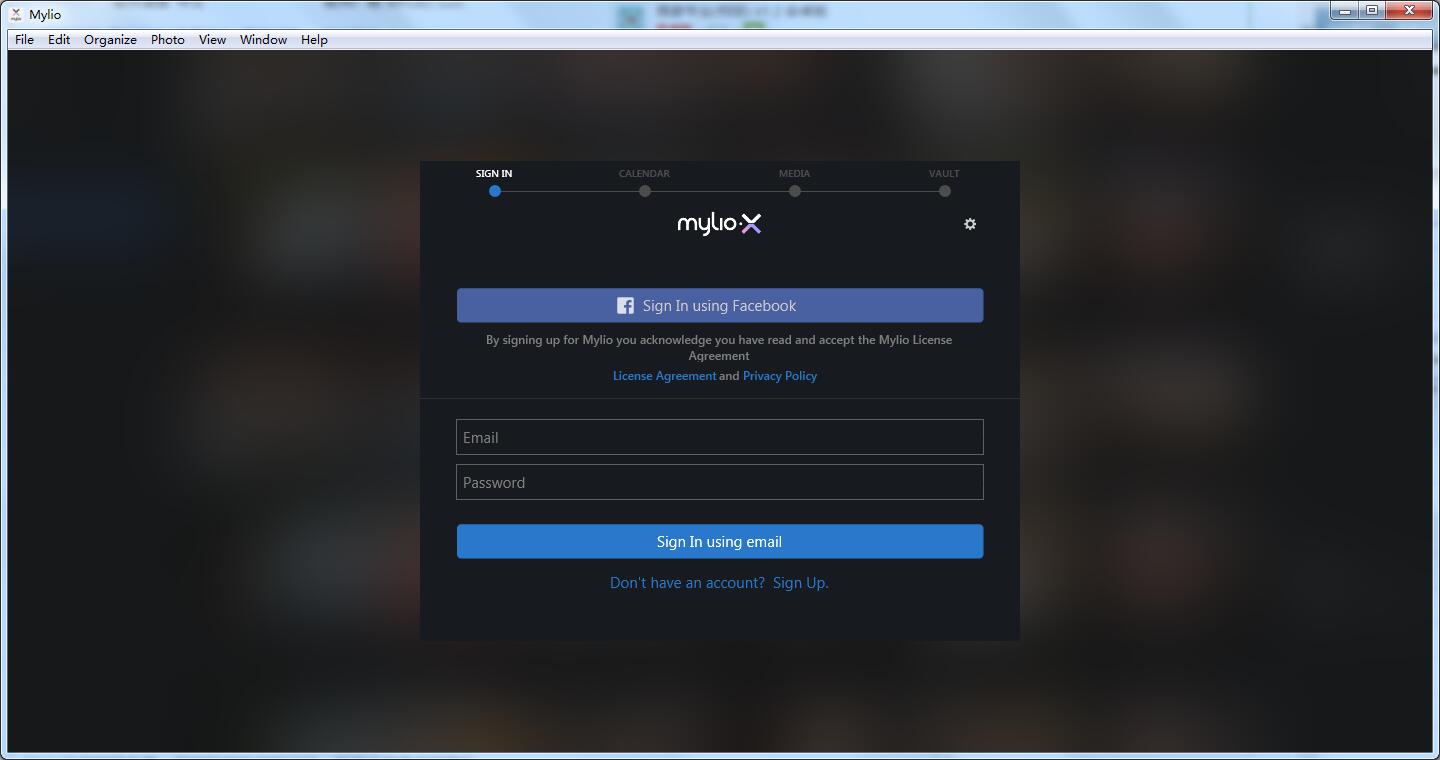This screenshot has width=1440, height=760.
Task: Open the Organize menu
Action: (110, 40)
